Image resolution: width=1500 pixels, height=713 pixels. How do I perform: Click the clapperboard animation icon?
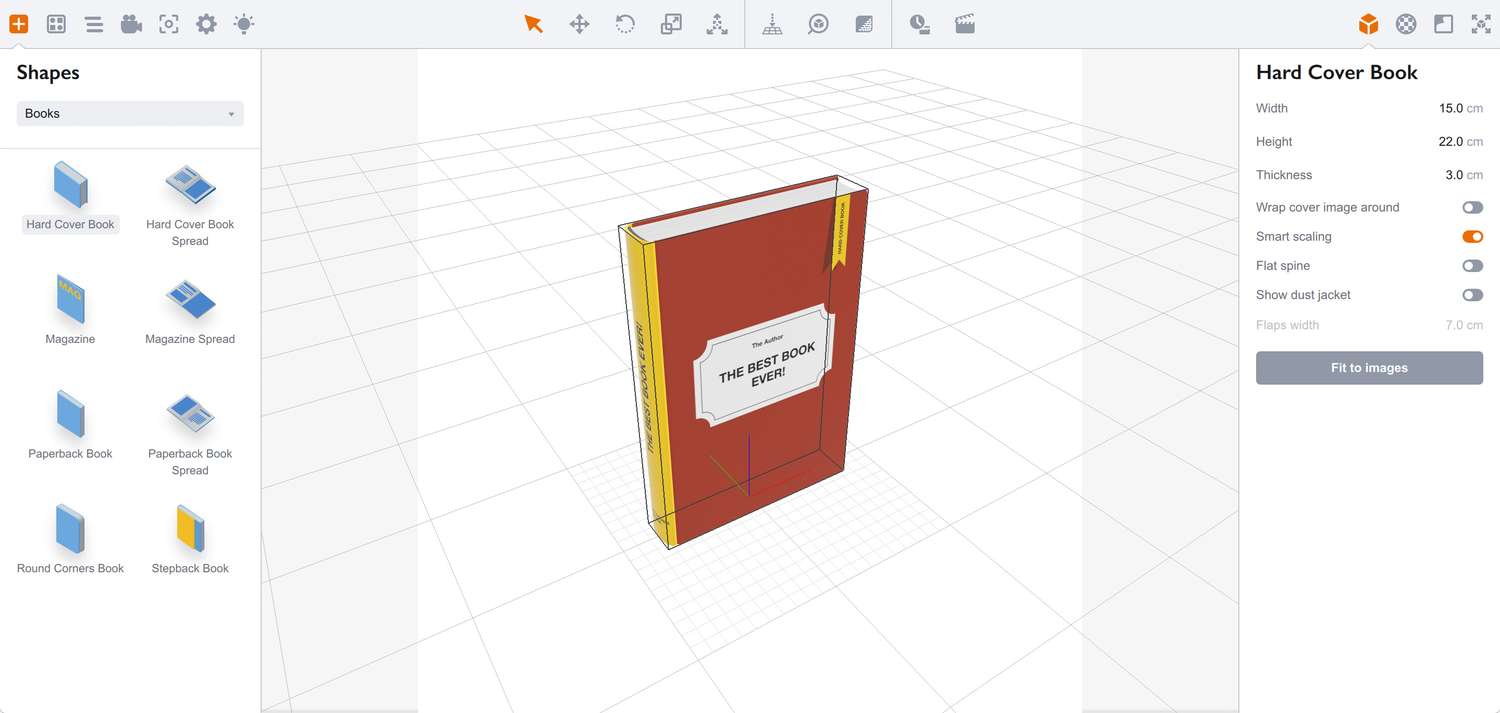(965, 24)
